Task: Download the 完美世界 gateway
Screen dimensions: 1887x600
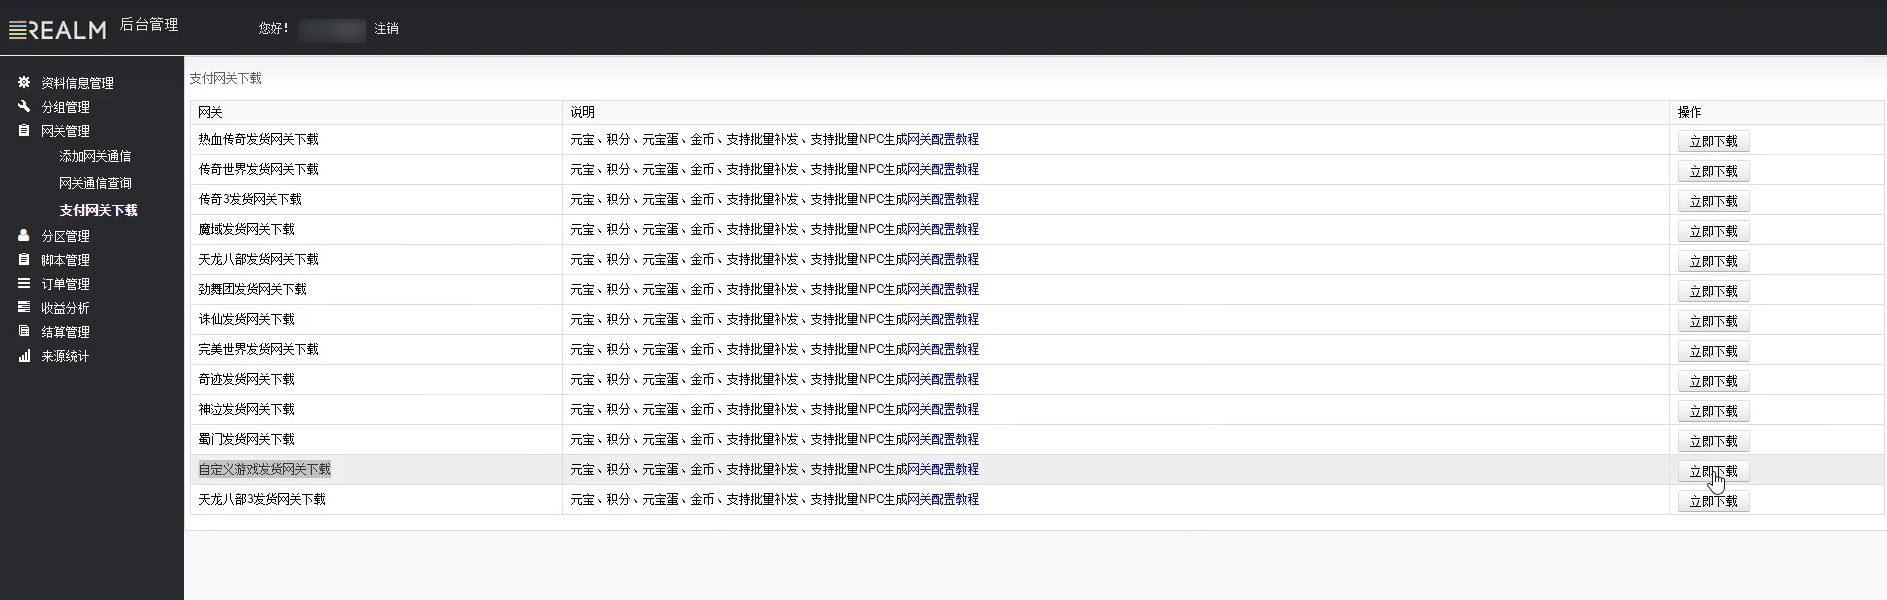Action: [1713, 351]
